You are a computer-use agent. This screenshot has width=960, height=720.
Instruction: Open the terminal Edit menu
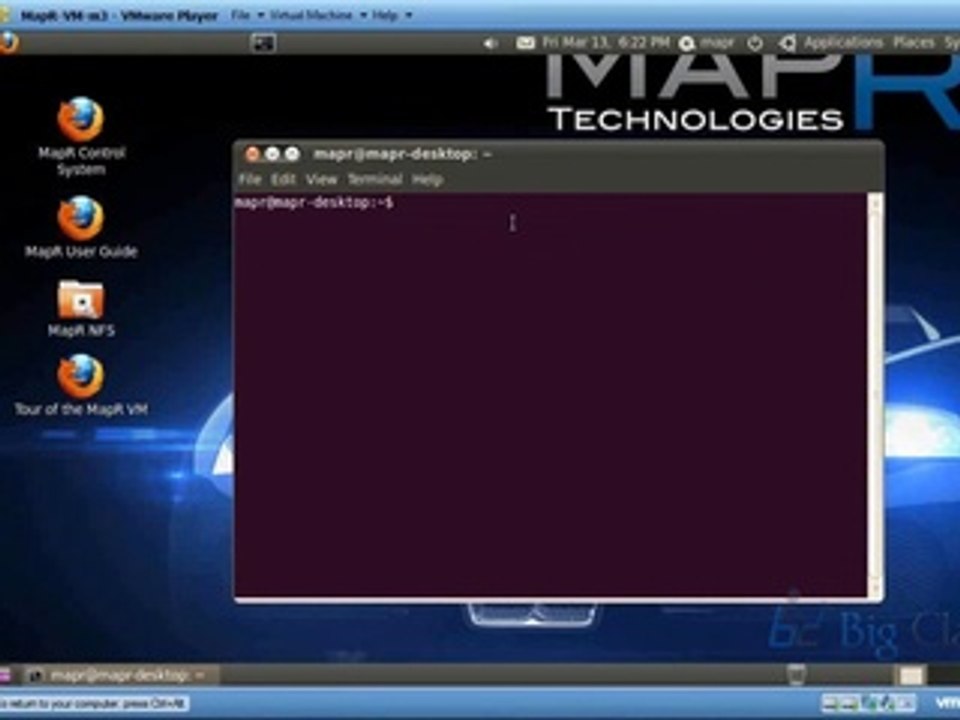(283, 179)
